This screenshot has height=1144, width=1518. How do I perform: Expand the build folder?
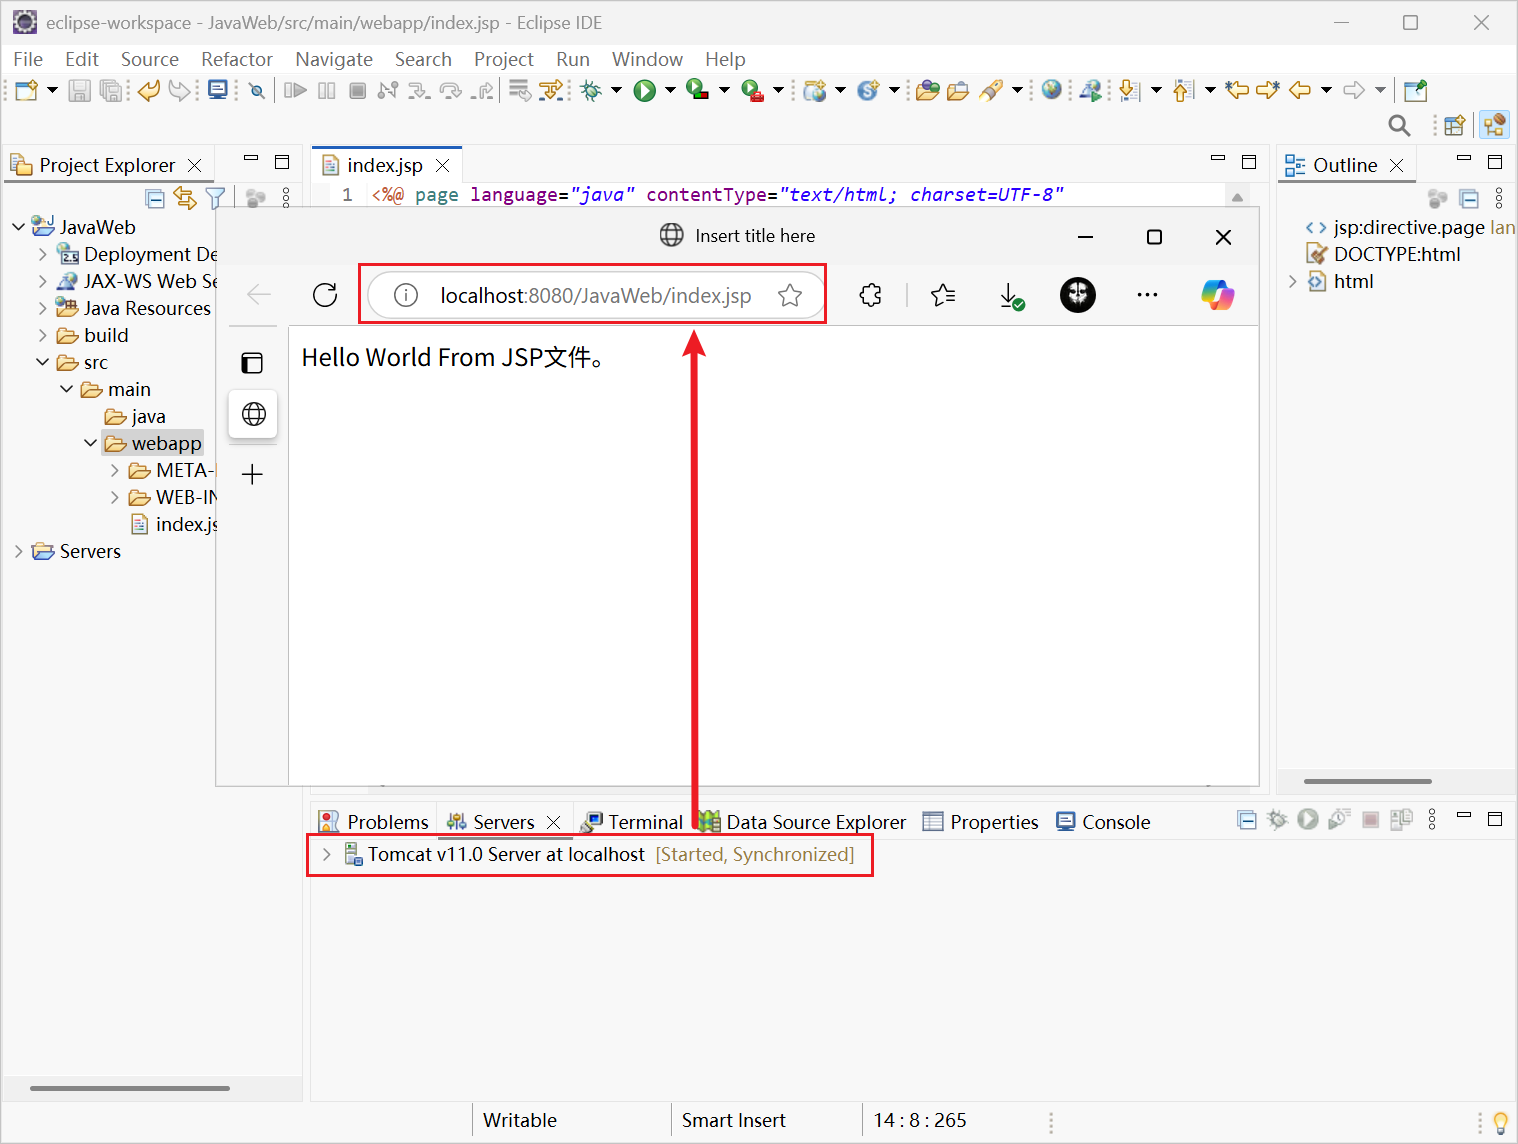[43, 335]
